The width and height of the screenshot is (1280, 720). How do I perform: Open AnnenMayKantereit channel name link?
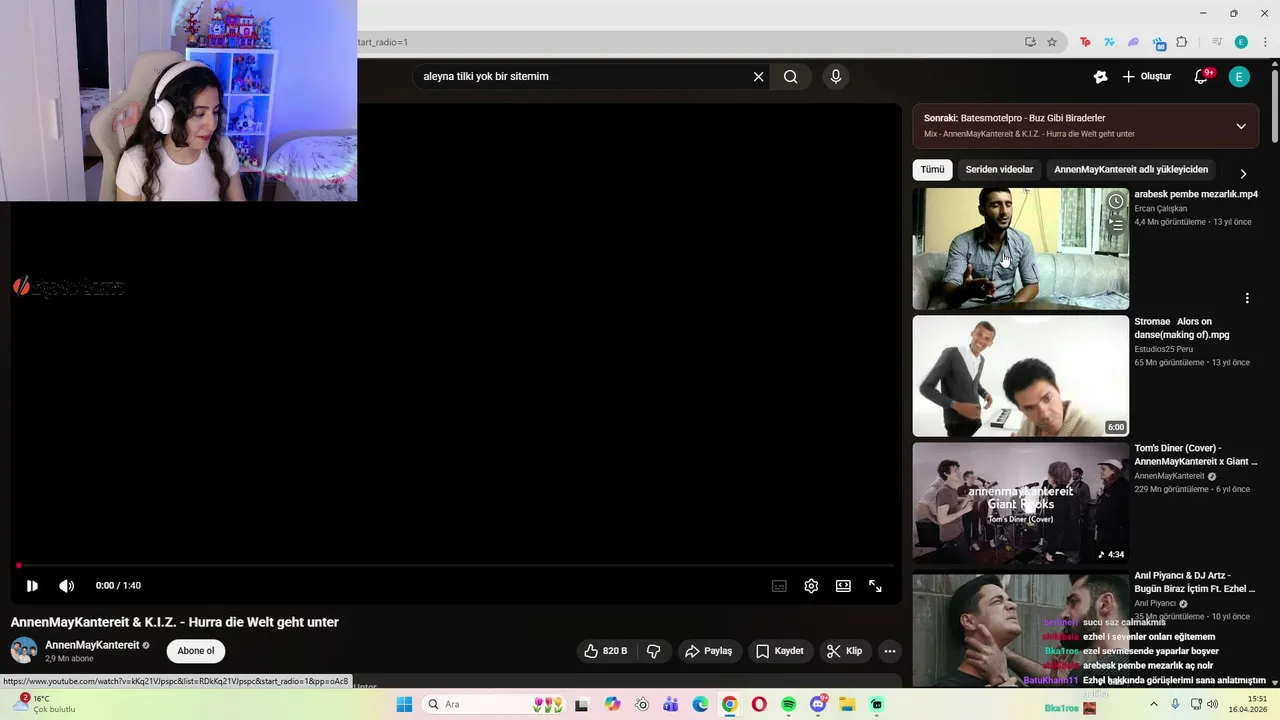(x=92, y=645)
